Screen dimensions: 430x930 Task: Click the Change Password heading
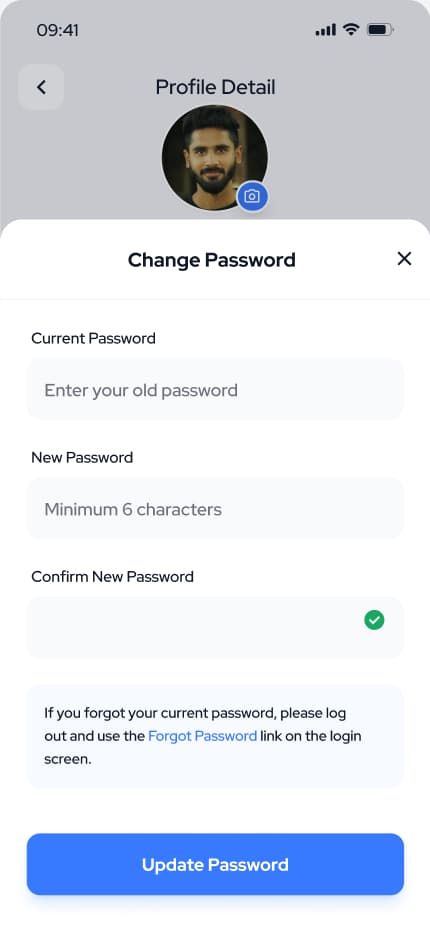[212, 260]
